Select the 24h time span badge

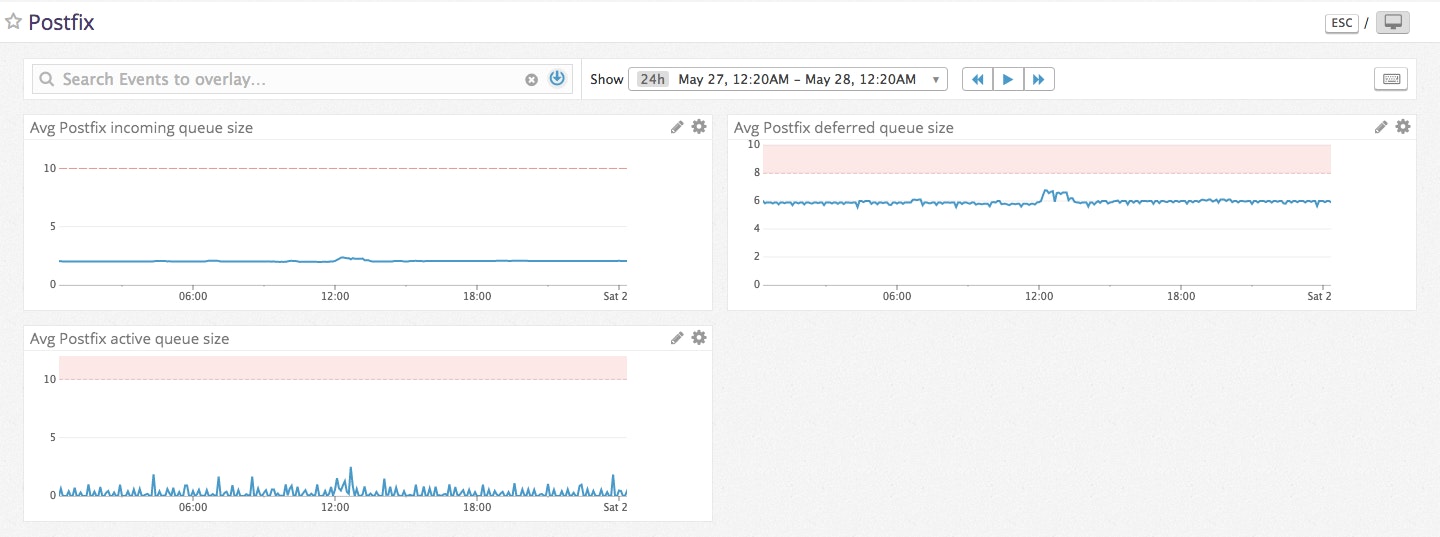(x=652, y=79)
